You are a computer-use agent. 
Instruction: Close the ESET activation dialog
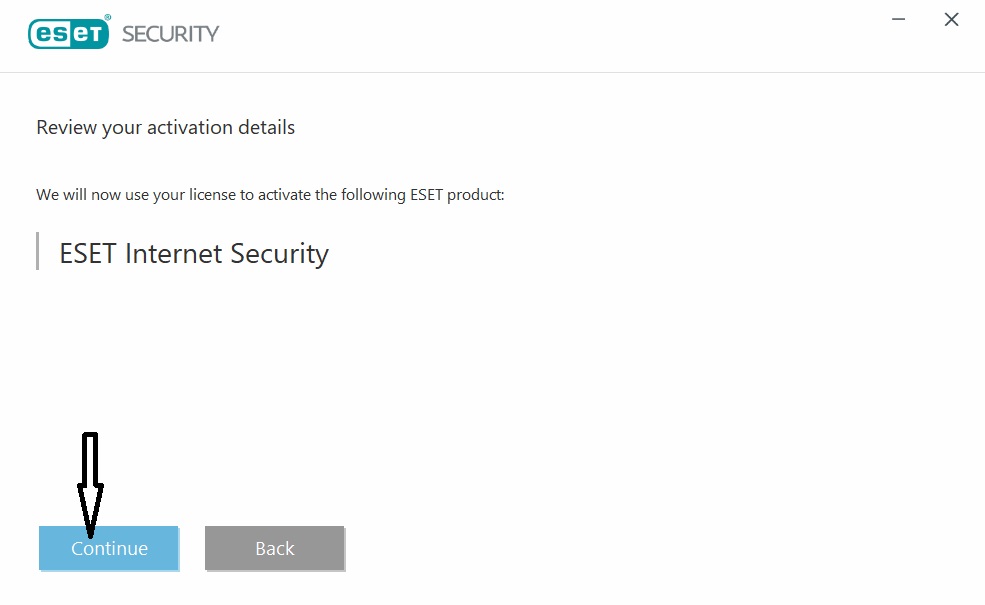pyautogui.click(x=951, y=20)
